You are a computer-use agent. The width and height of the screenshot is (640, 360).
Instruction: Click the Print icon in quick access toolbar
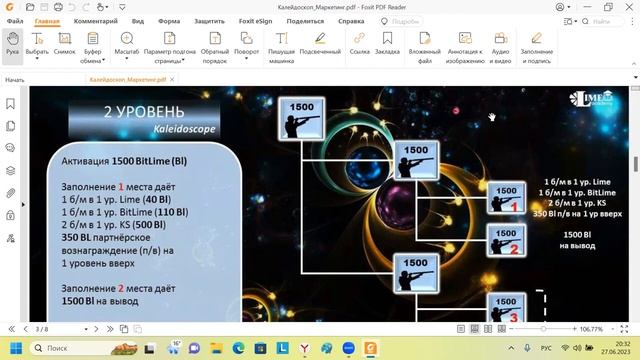click(58, 7)
